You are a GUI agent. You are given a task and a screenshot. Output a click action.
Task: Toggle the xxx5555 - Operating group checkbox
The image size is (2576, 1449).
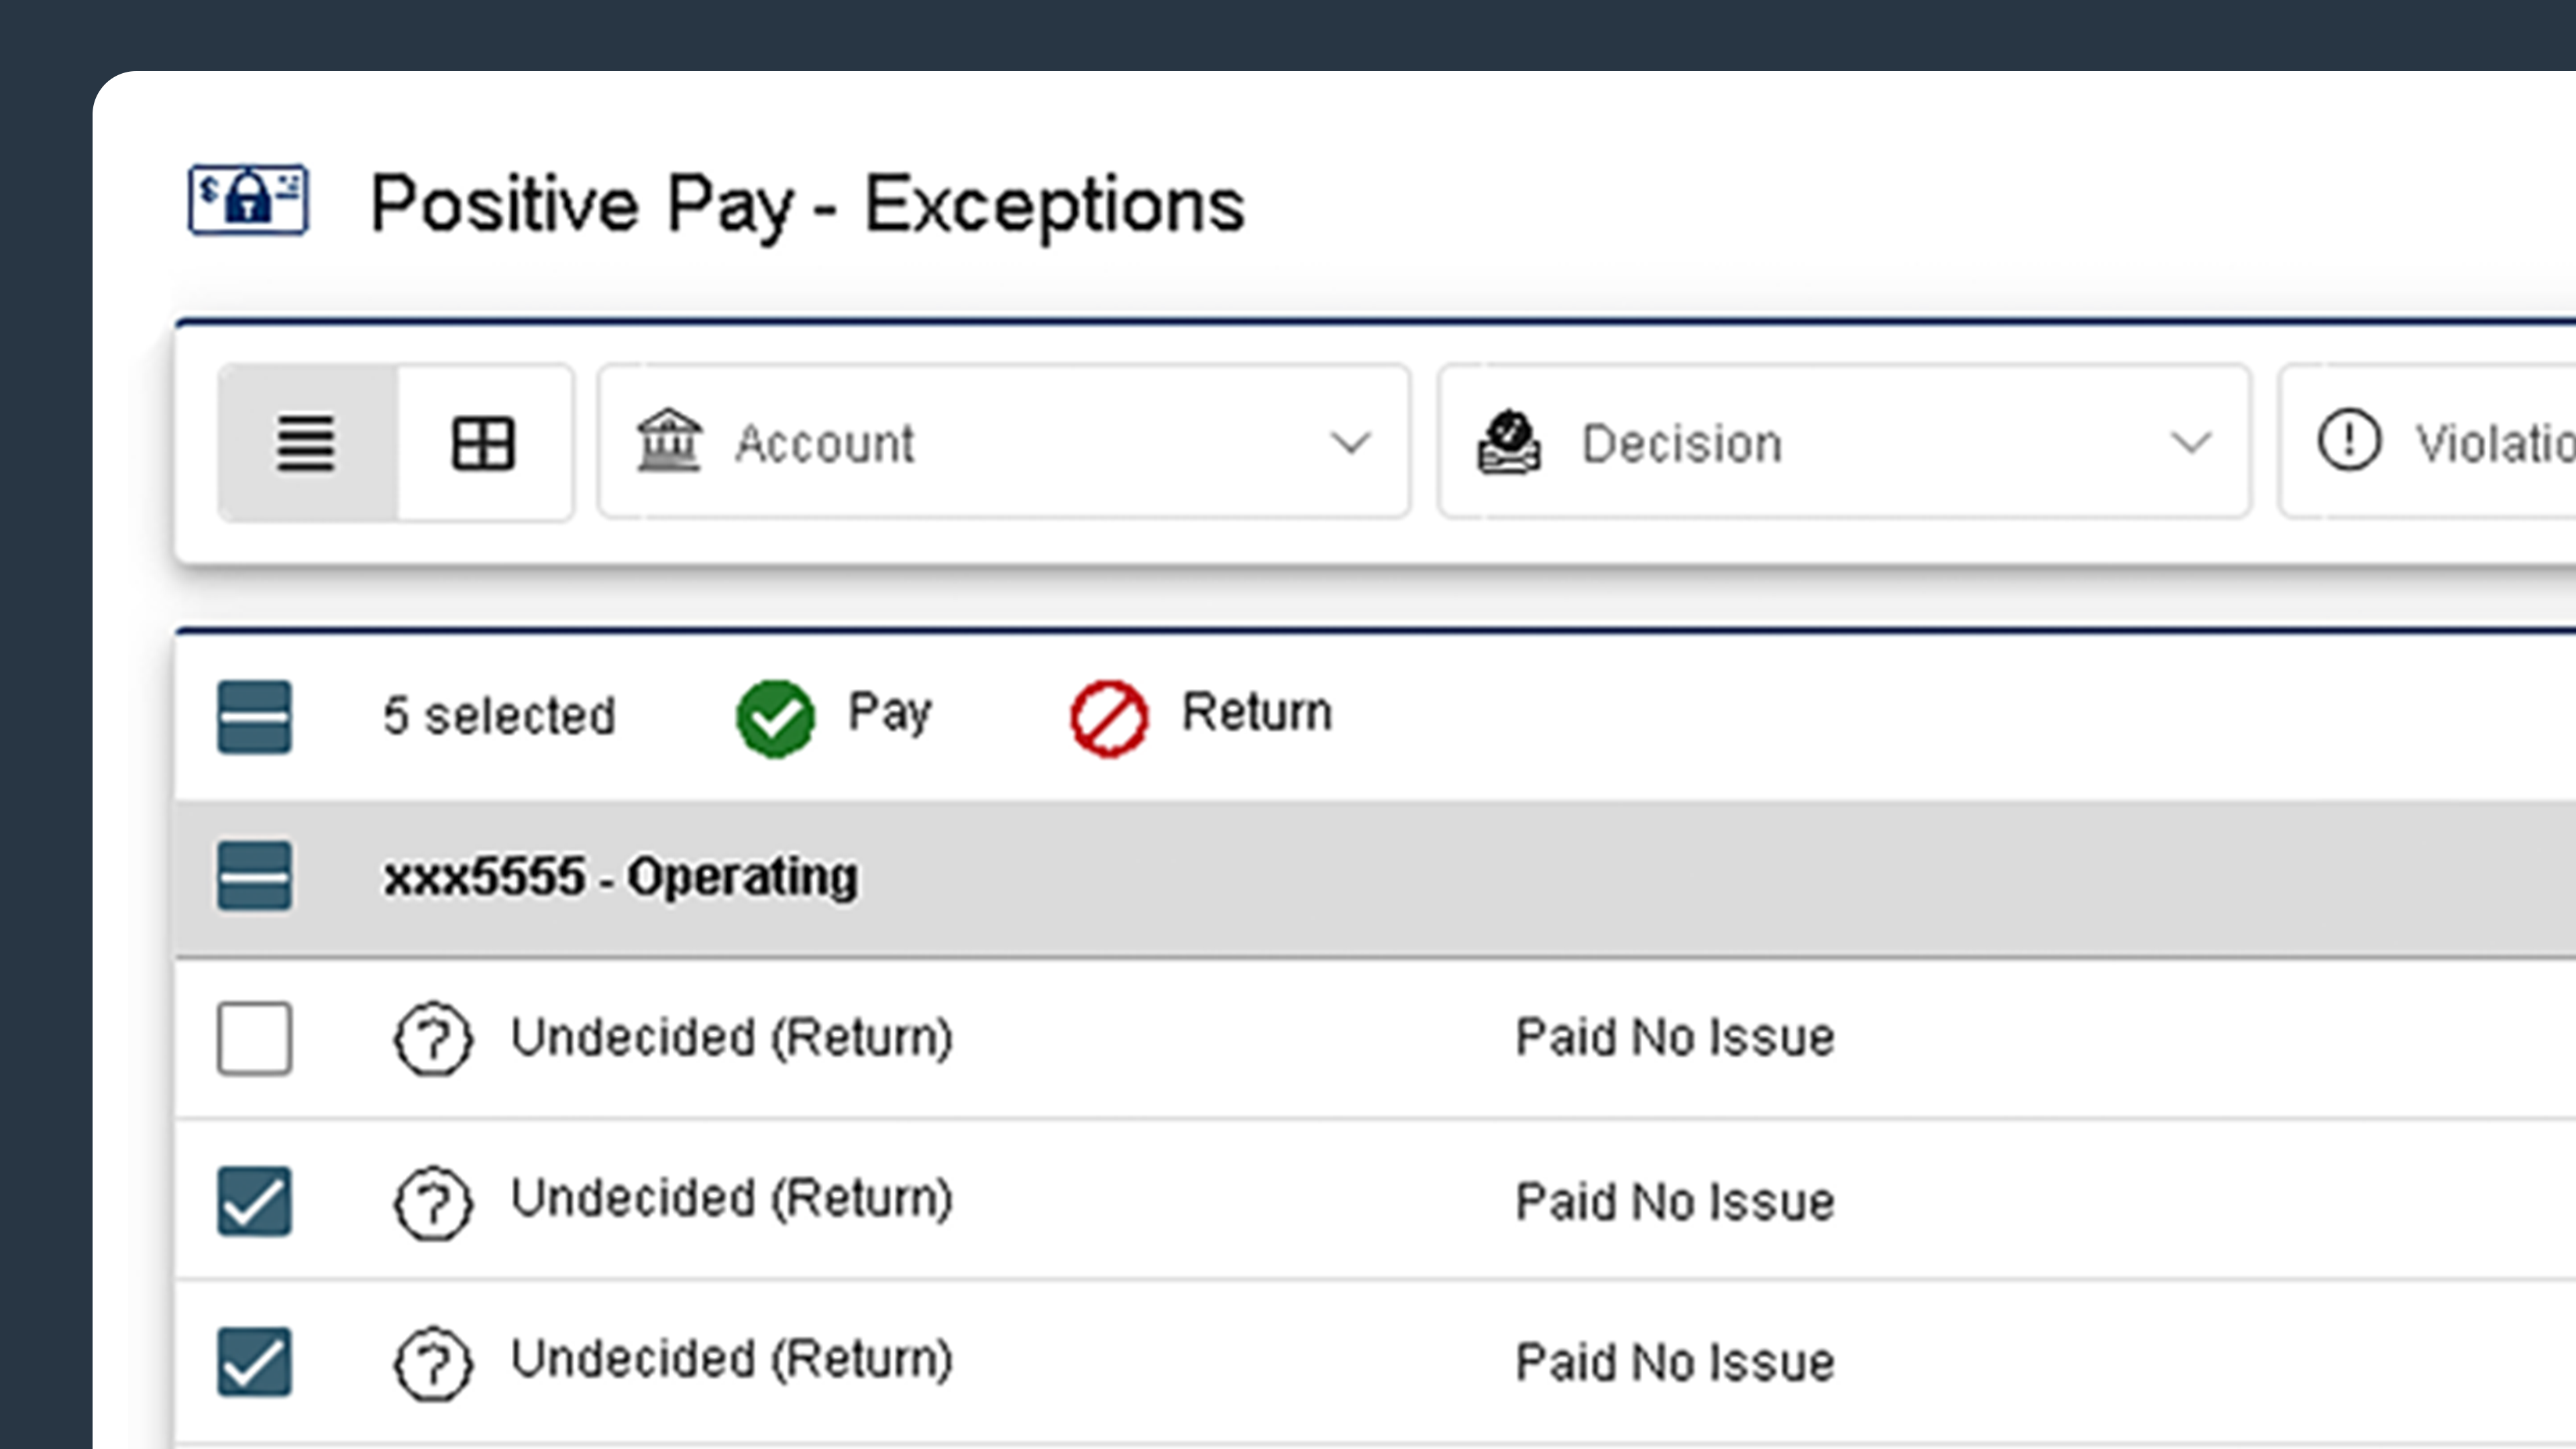pyautogui.click(x=254, y=876)
